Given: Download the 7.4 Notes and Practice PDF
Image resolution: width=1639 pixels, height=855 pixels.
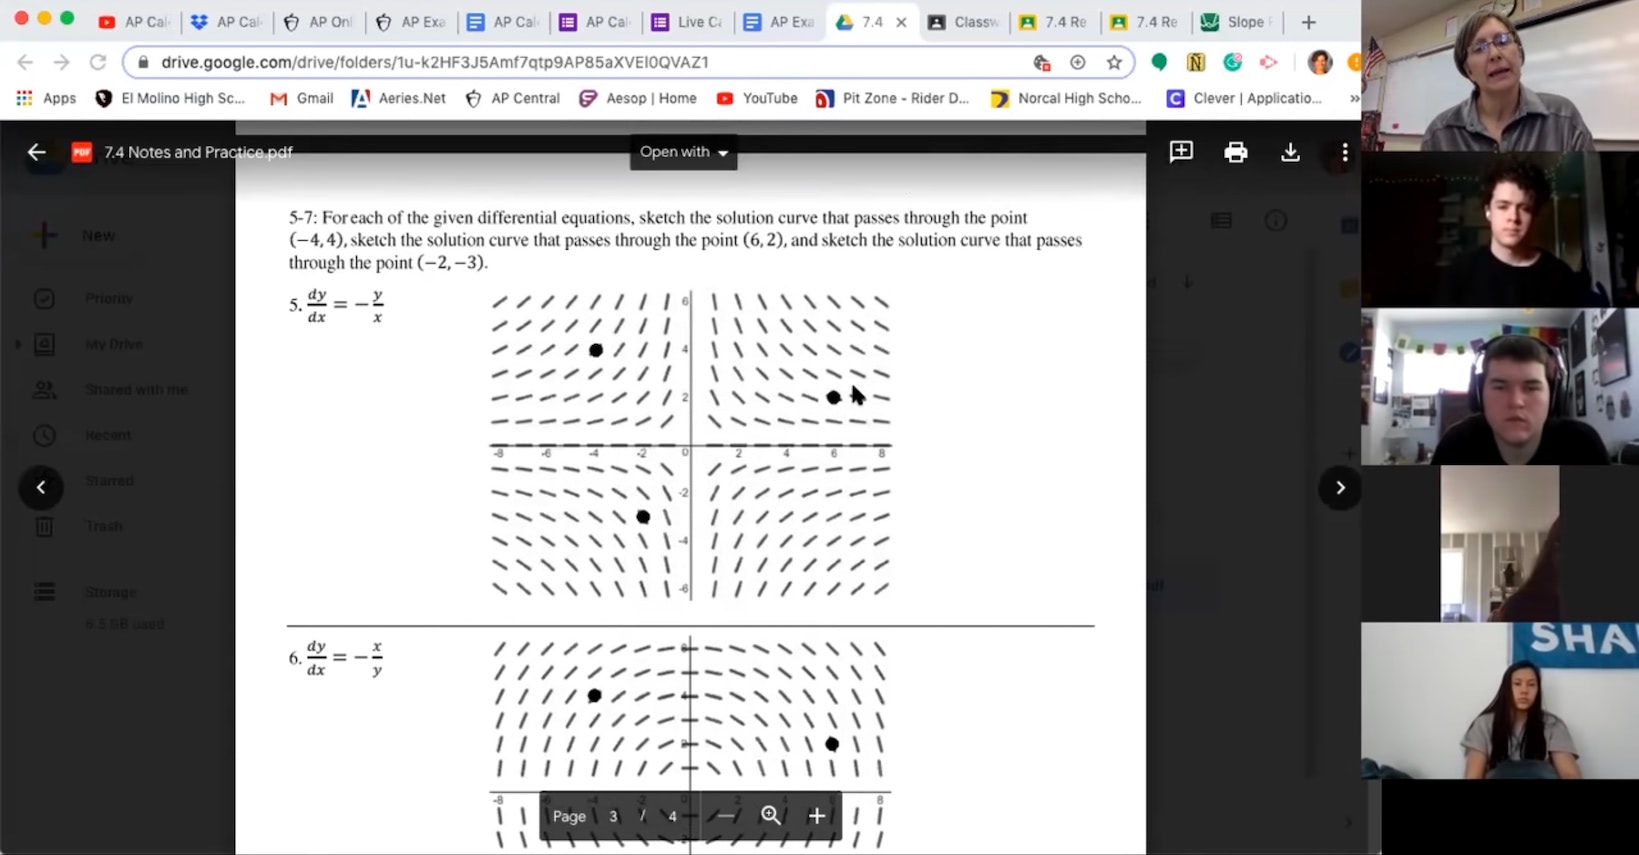Looking at the screenshot, I should click(x=1290, y=152).
